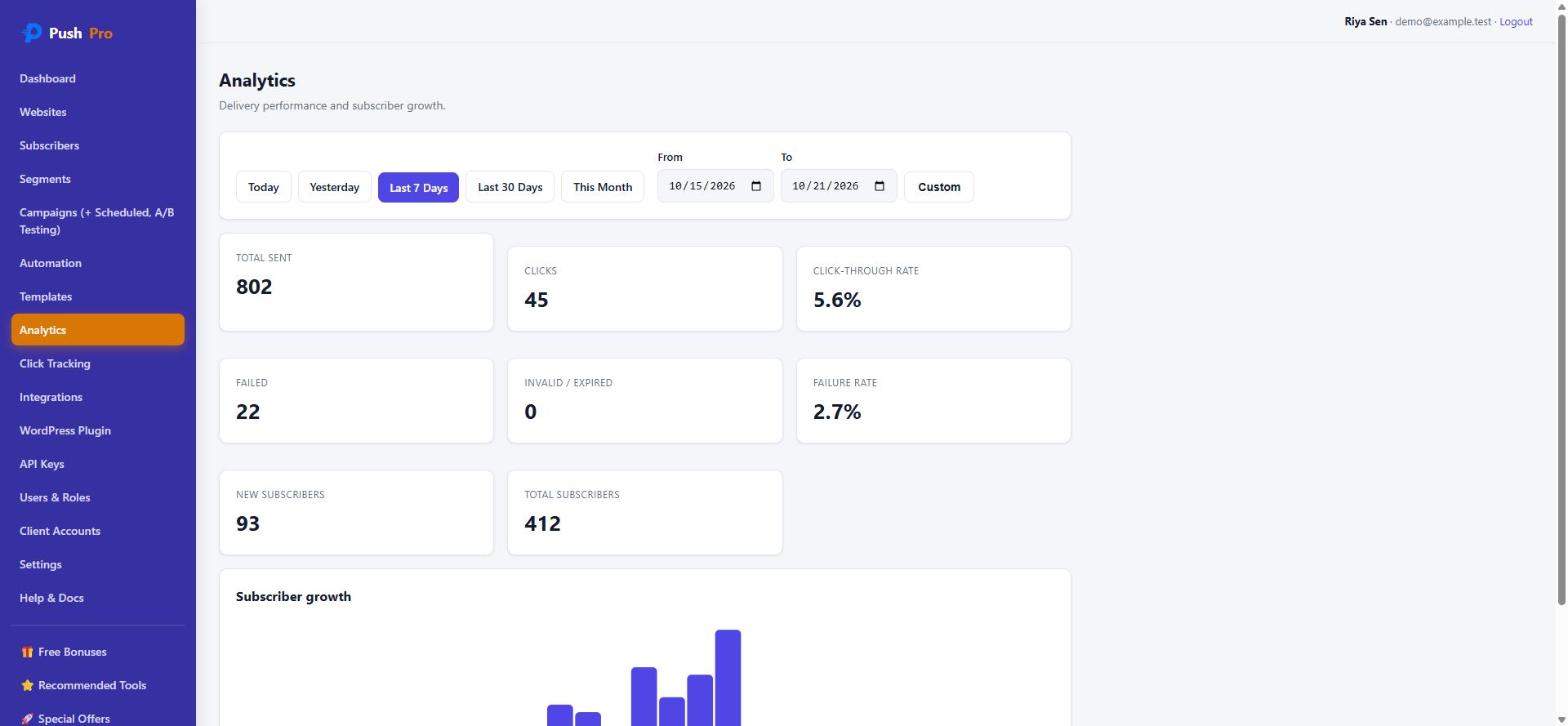Click the To date input

pos(839,186)
